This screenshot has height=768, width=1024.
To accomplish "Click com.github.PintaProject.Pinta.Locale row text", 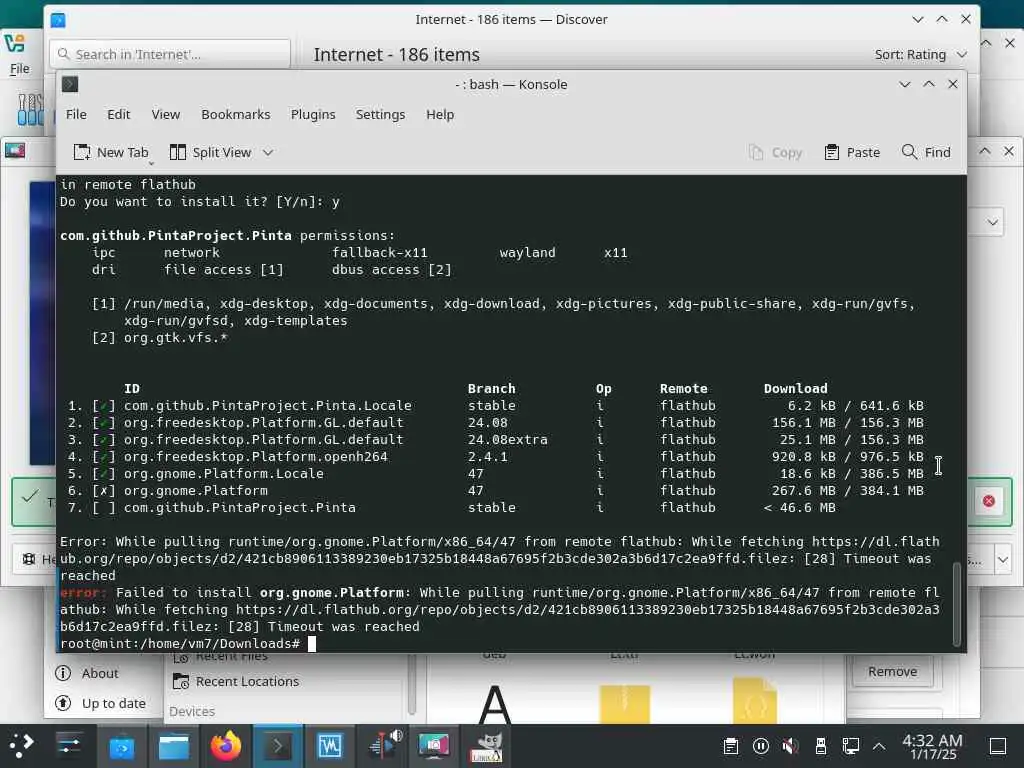I will [268, 406].
